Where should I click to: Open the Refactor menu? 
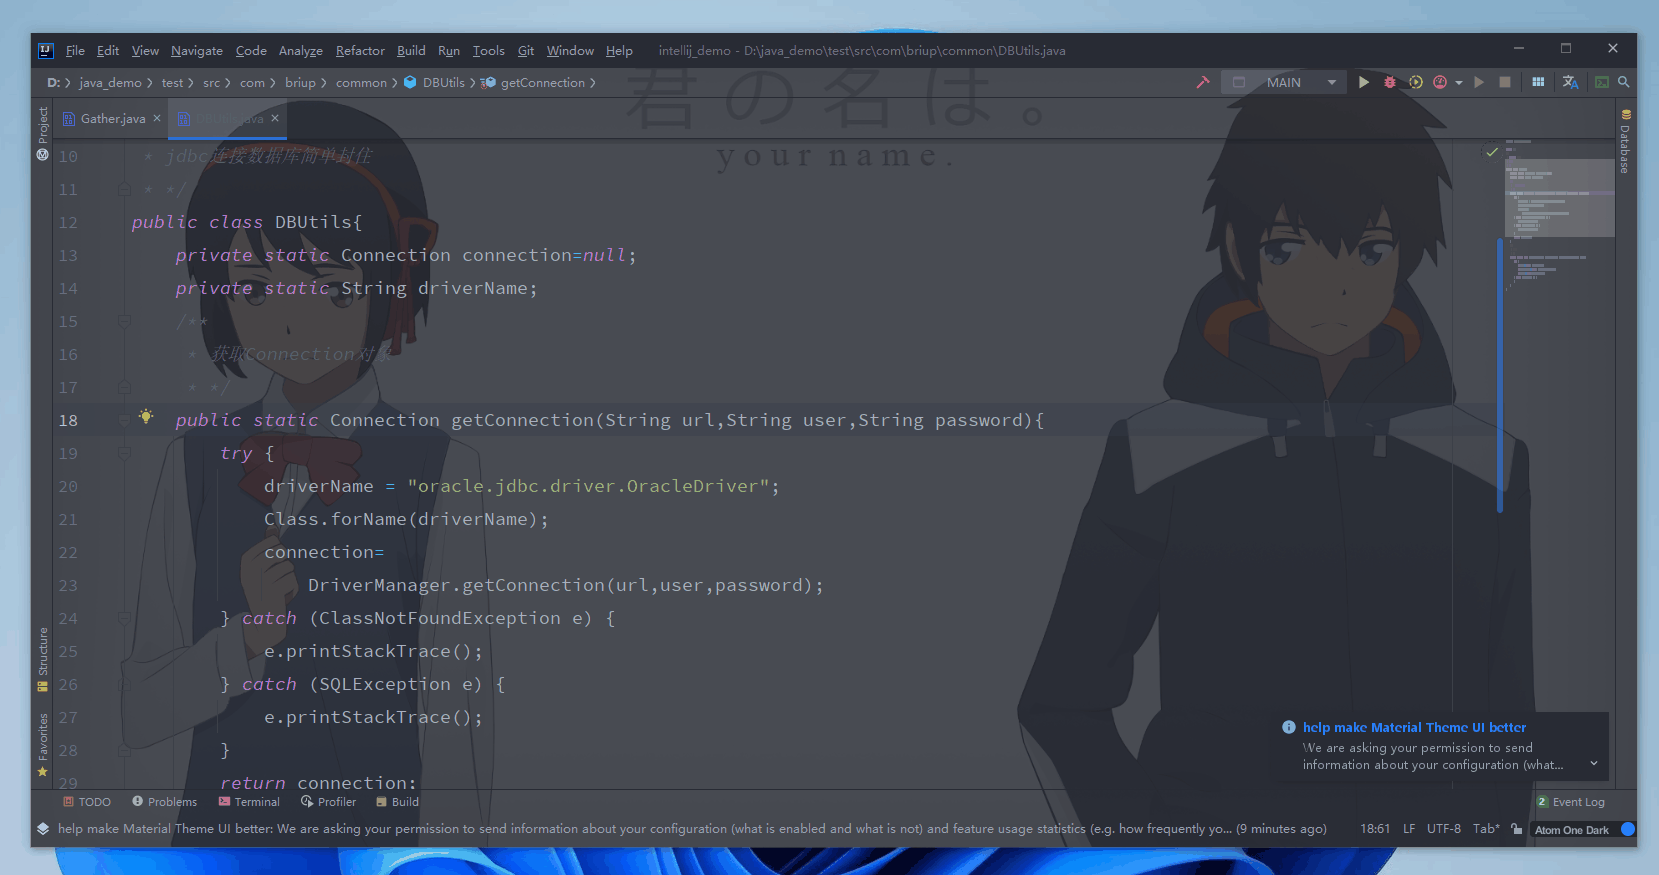[360, 50]
